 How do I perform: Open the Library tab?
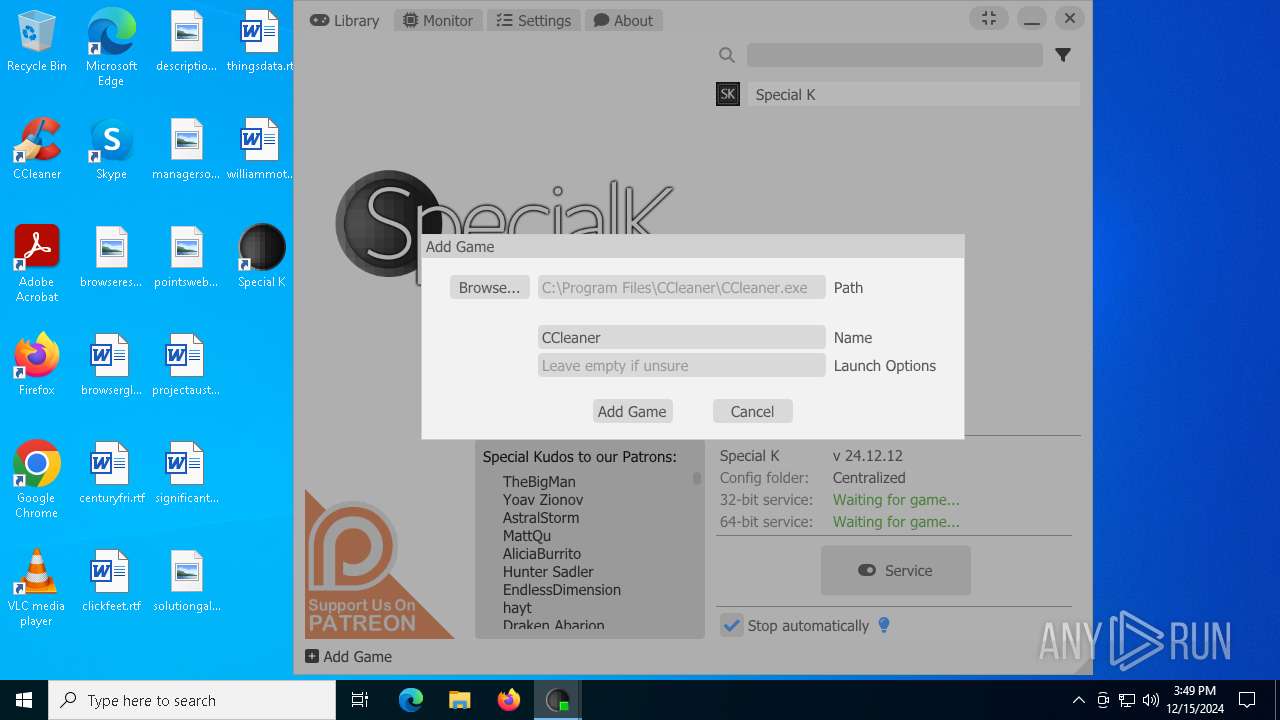pyautogui.click(x=344, y=20)
